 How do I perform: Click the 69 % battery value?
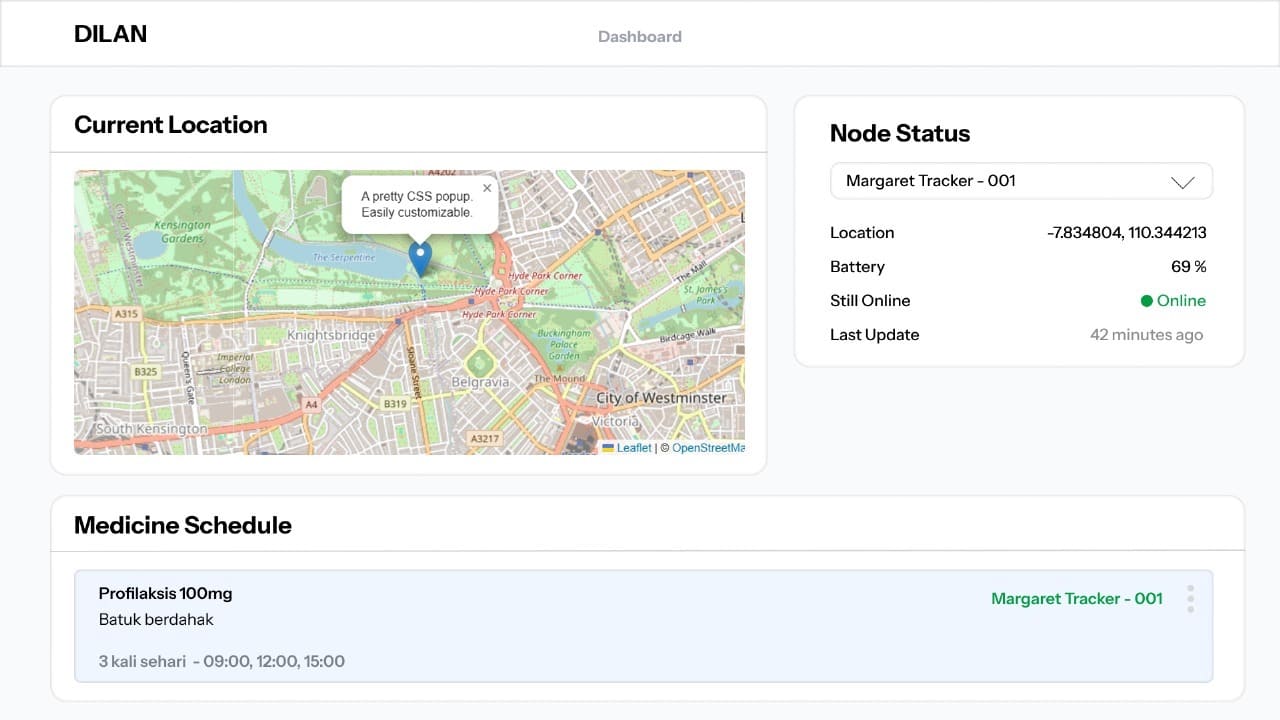(1188, 267)
